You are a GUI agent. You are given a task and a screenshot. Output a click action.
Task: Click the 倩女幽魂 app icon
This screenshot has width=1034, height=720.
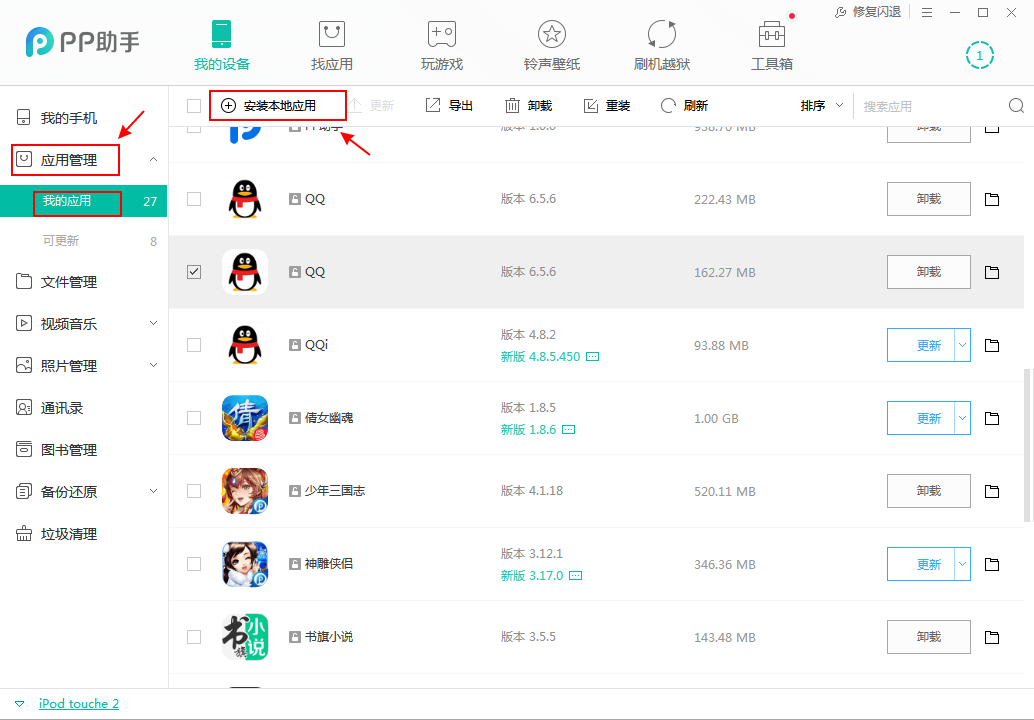[x=245, y=418]
